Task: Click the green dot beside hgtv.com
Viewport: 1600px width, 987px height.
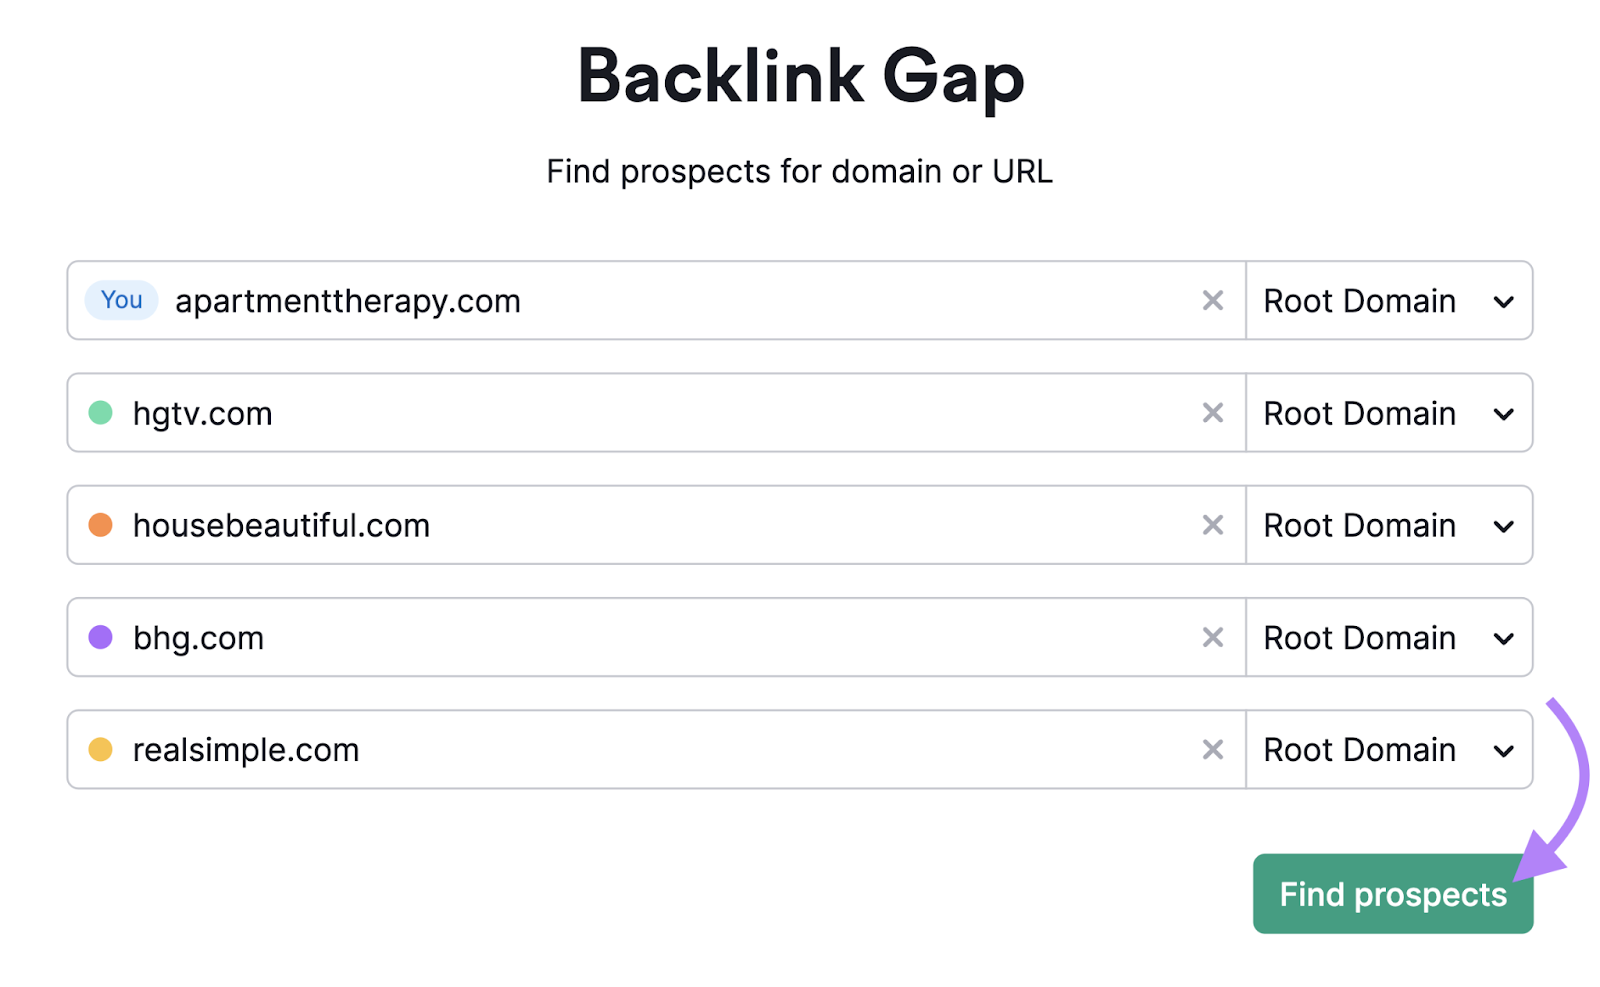Action: (99, 412)
